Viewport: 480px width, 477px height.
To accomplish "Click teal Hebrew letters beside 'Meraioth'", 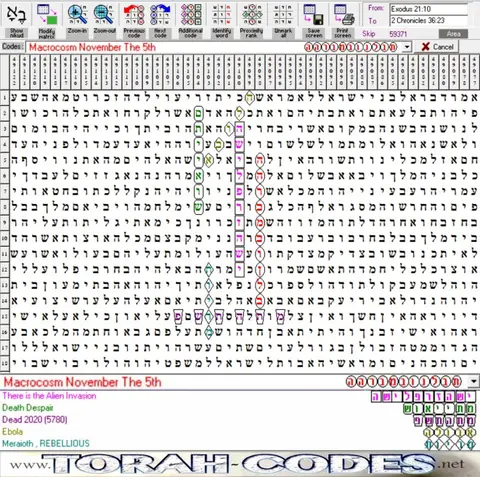I will click(x=449, y=444).
